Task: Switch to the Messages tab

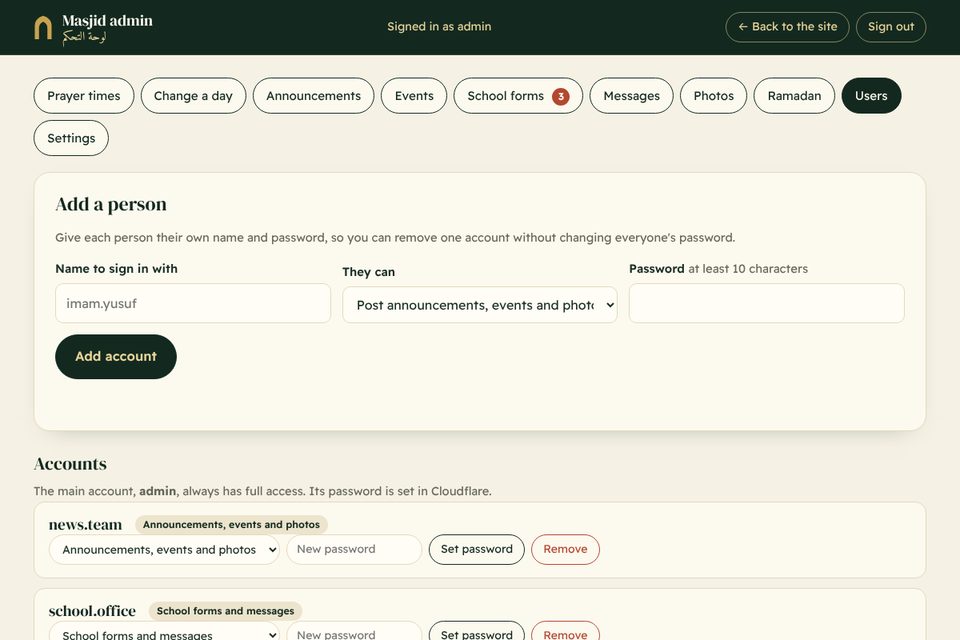Action: 631,96
